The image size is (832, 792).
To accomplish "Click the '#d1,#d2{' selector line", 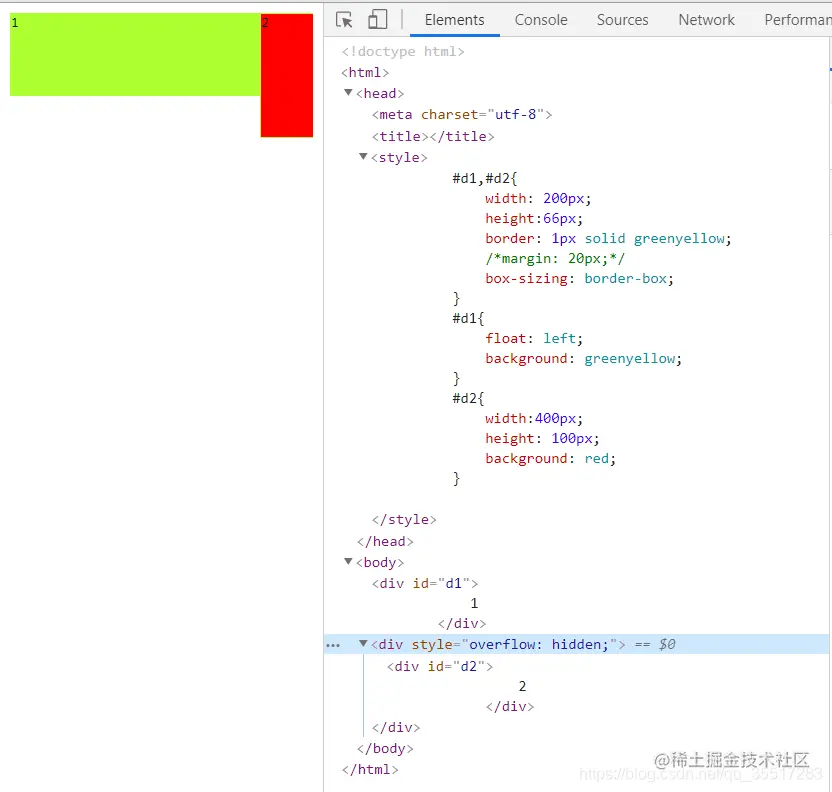I will click(484, 178).
